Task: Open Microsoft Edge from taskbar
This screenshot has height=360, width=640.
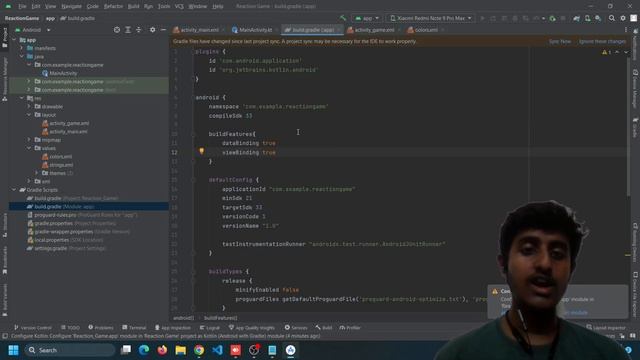Action: pos(144,350)
